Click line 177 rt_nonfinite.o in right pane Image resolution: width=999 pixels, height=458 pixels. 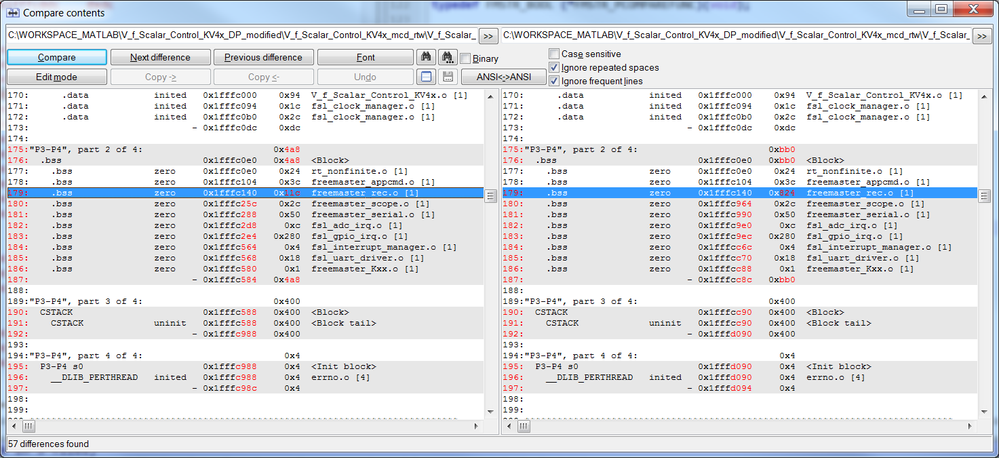(x=740, y=171)
